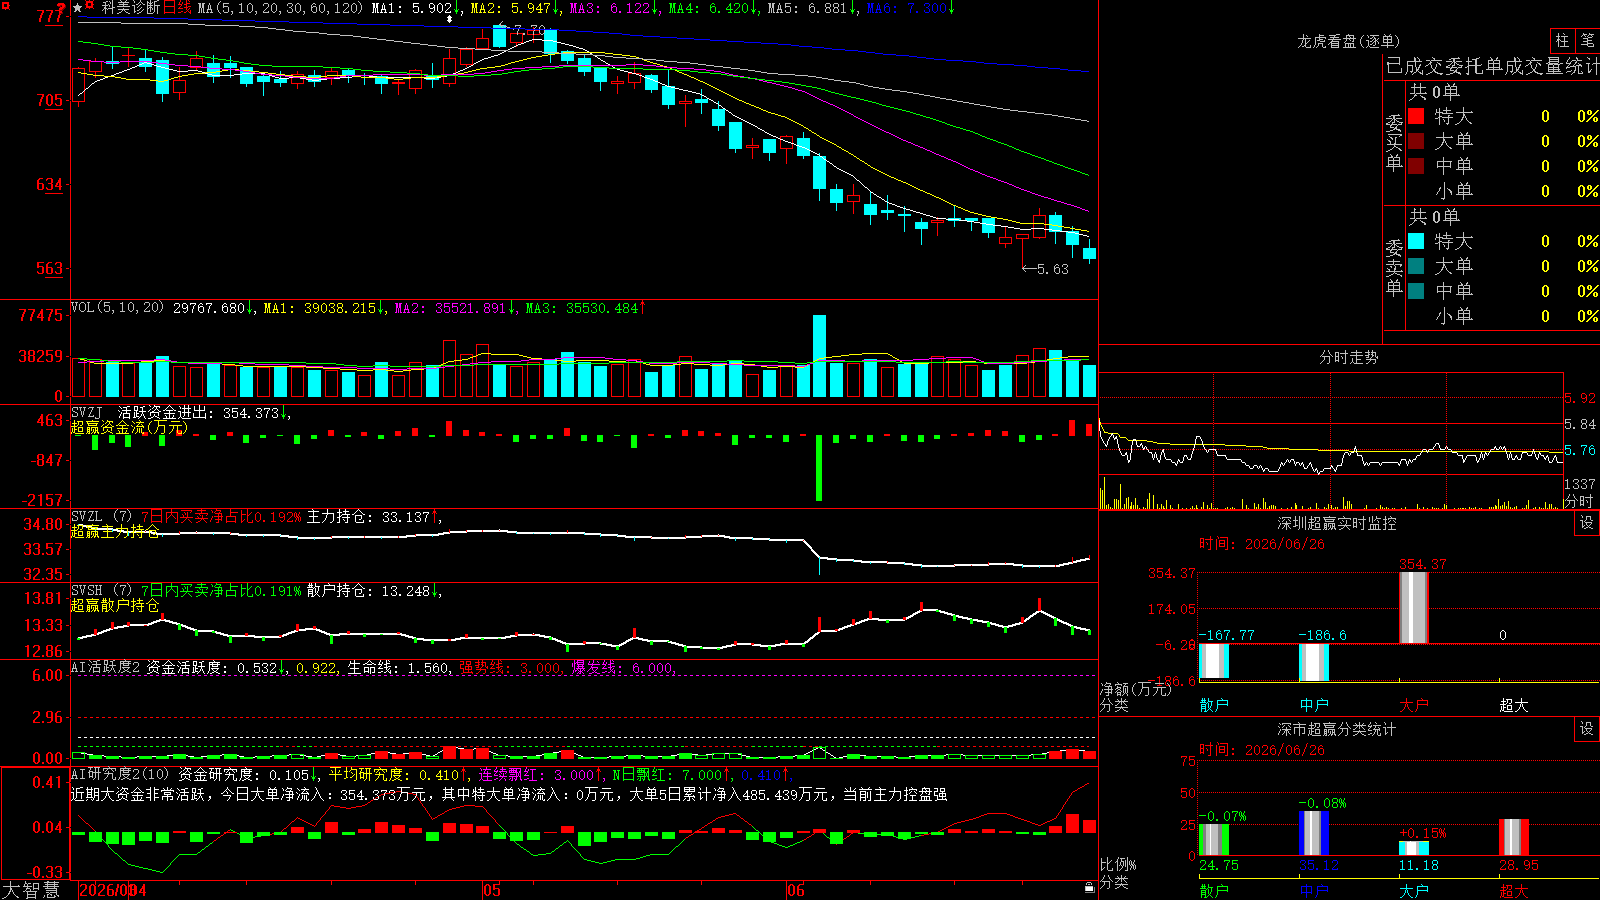
Task: Click the white star favorite icon
Action: click(x=78, y=8)
